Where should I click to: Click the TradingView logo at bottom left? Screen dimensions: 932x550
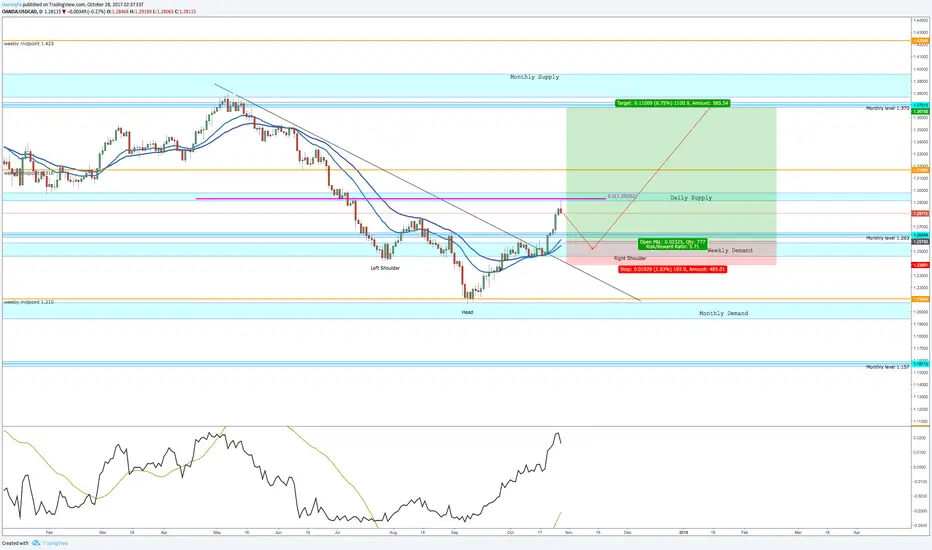pos(50,543)
